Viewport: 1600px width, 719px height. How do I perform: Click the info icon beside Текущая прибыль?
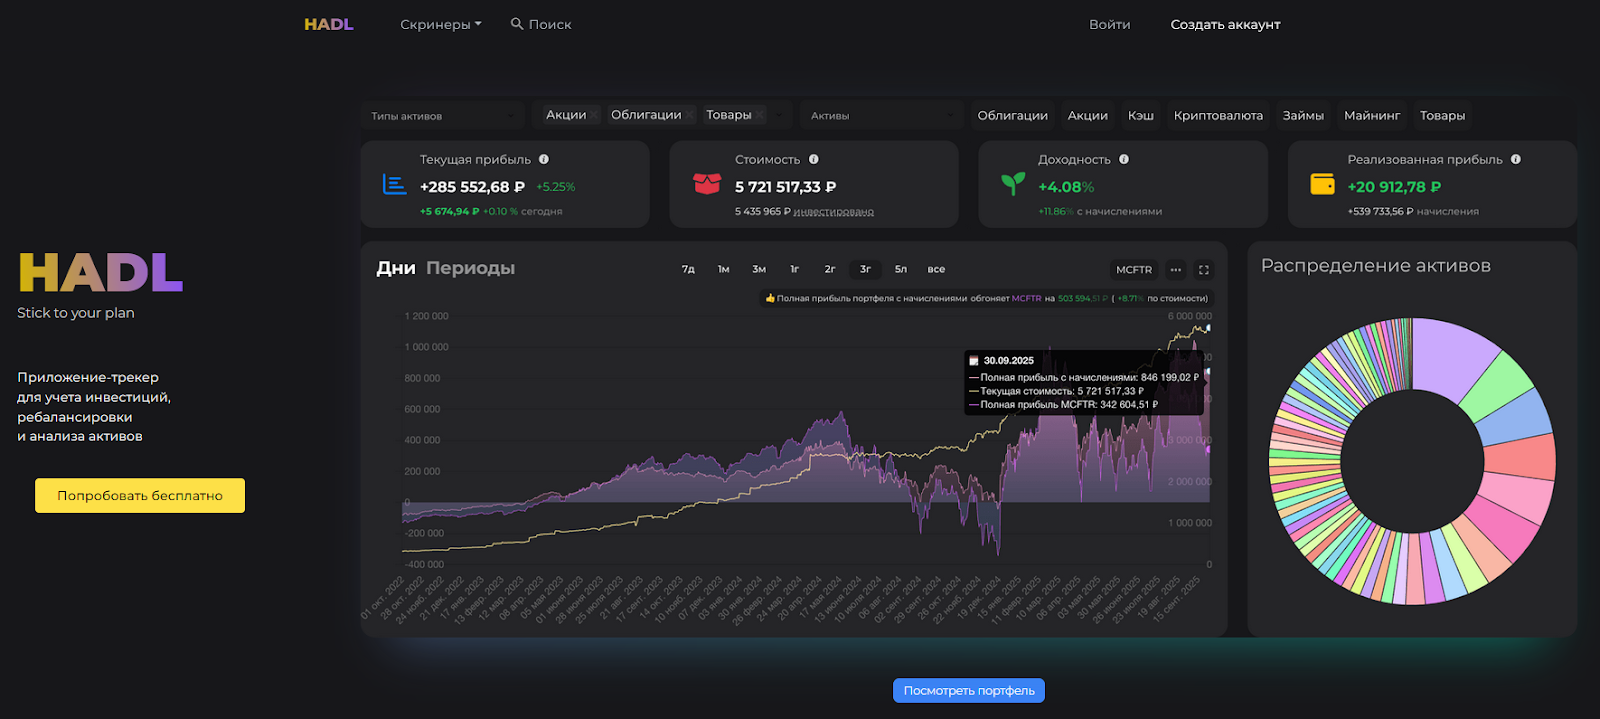(x=544, y=159)
